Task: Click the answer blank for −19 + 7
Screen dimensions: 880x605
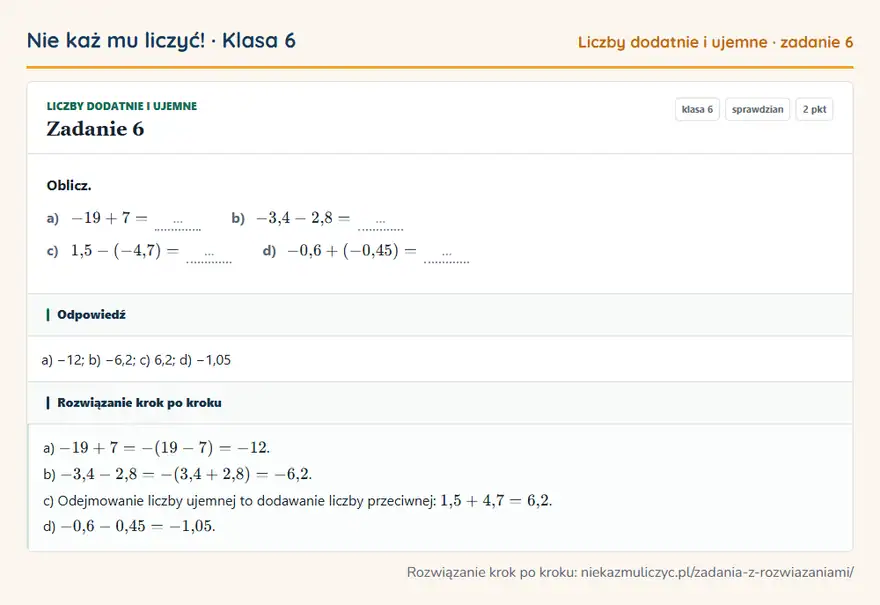Action: (178, 222)
